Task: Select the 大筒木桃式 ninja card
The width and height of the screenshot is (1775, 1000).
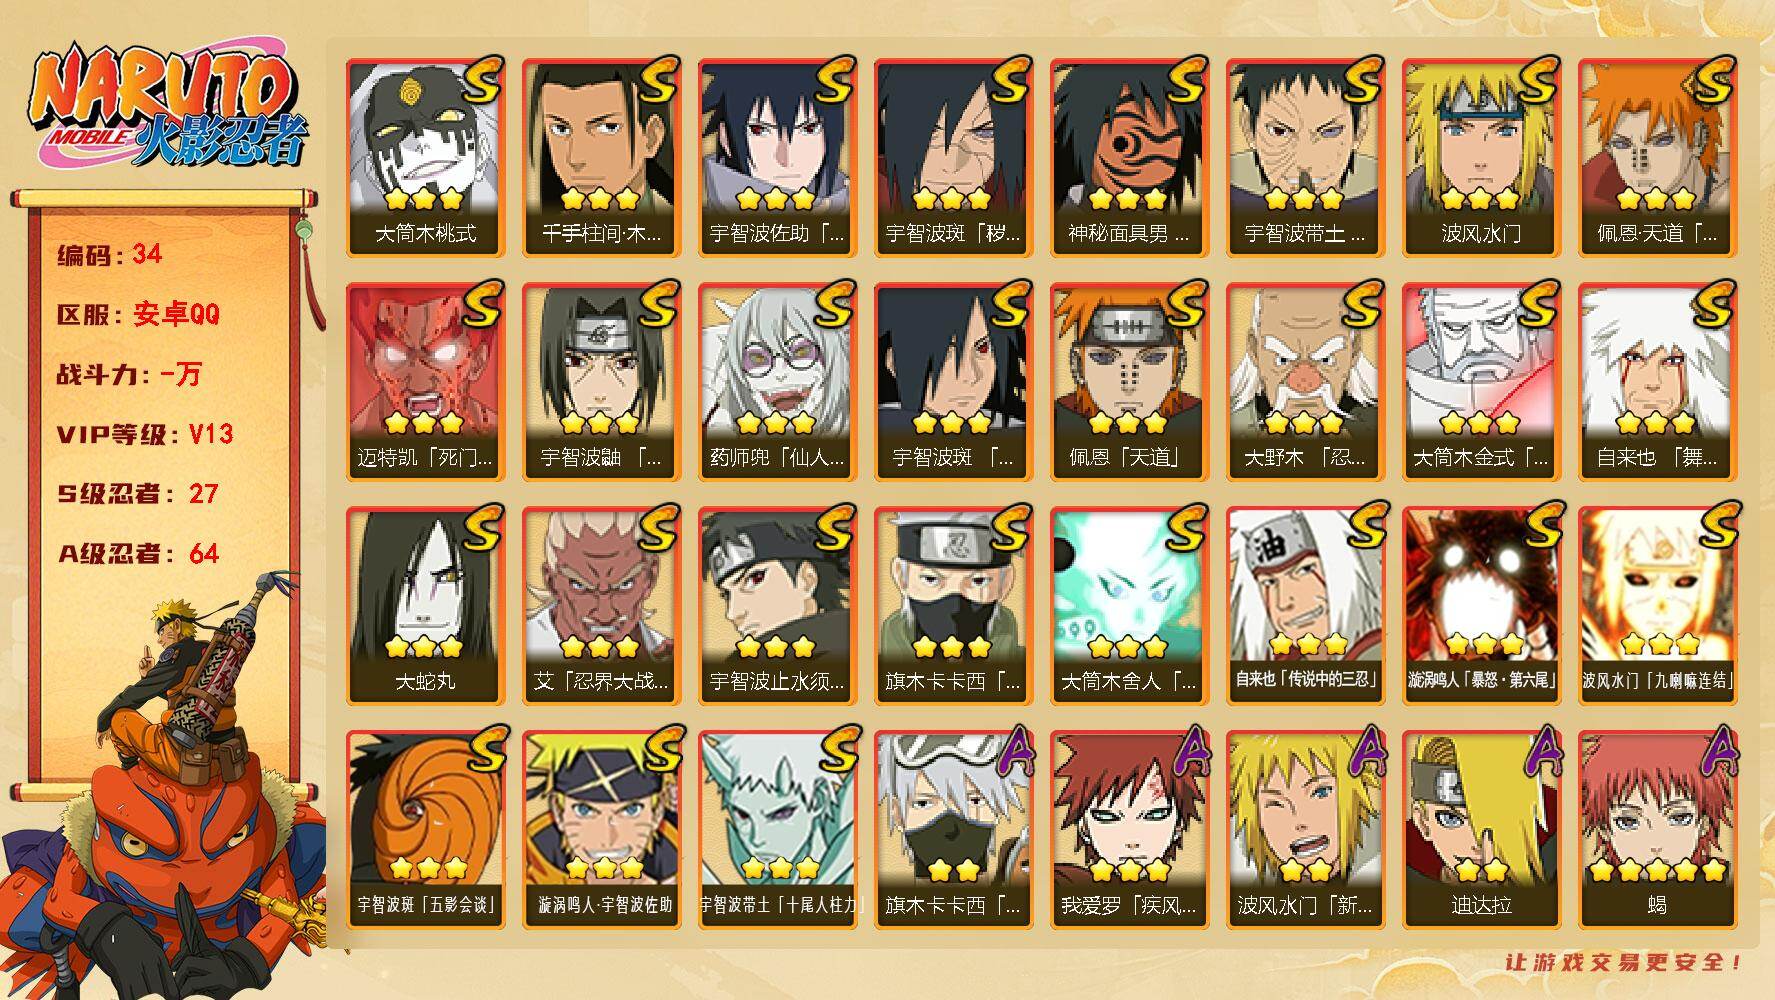Action: click(425, 158)
